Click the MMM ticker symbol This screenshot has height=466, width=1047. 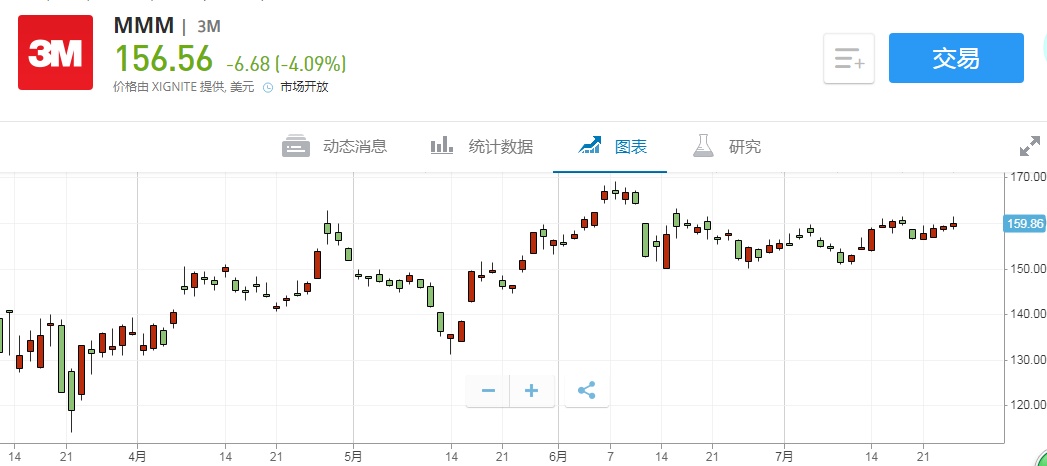pyautogui.click(x=143, y=26)
